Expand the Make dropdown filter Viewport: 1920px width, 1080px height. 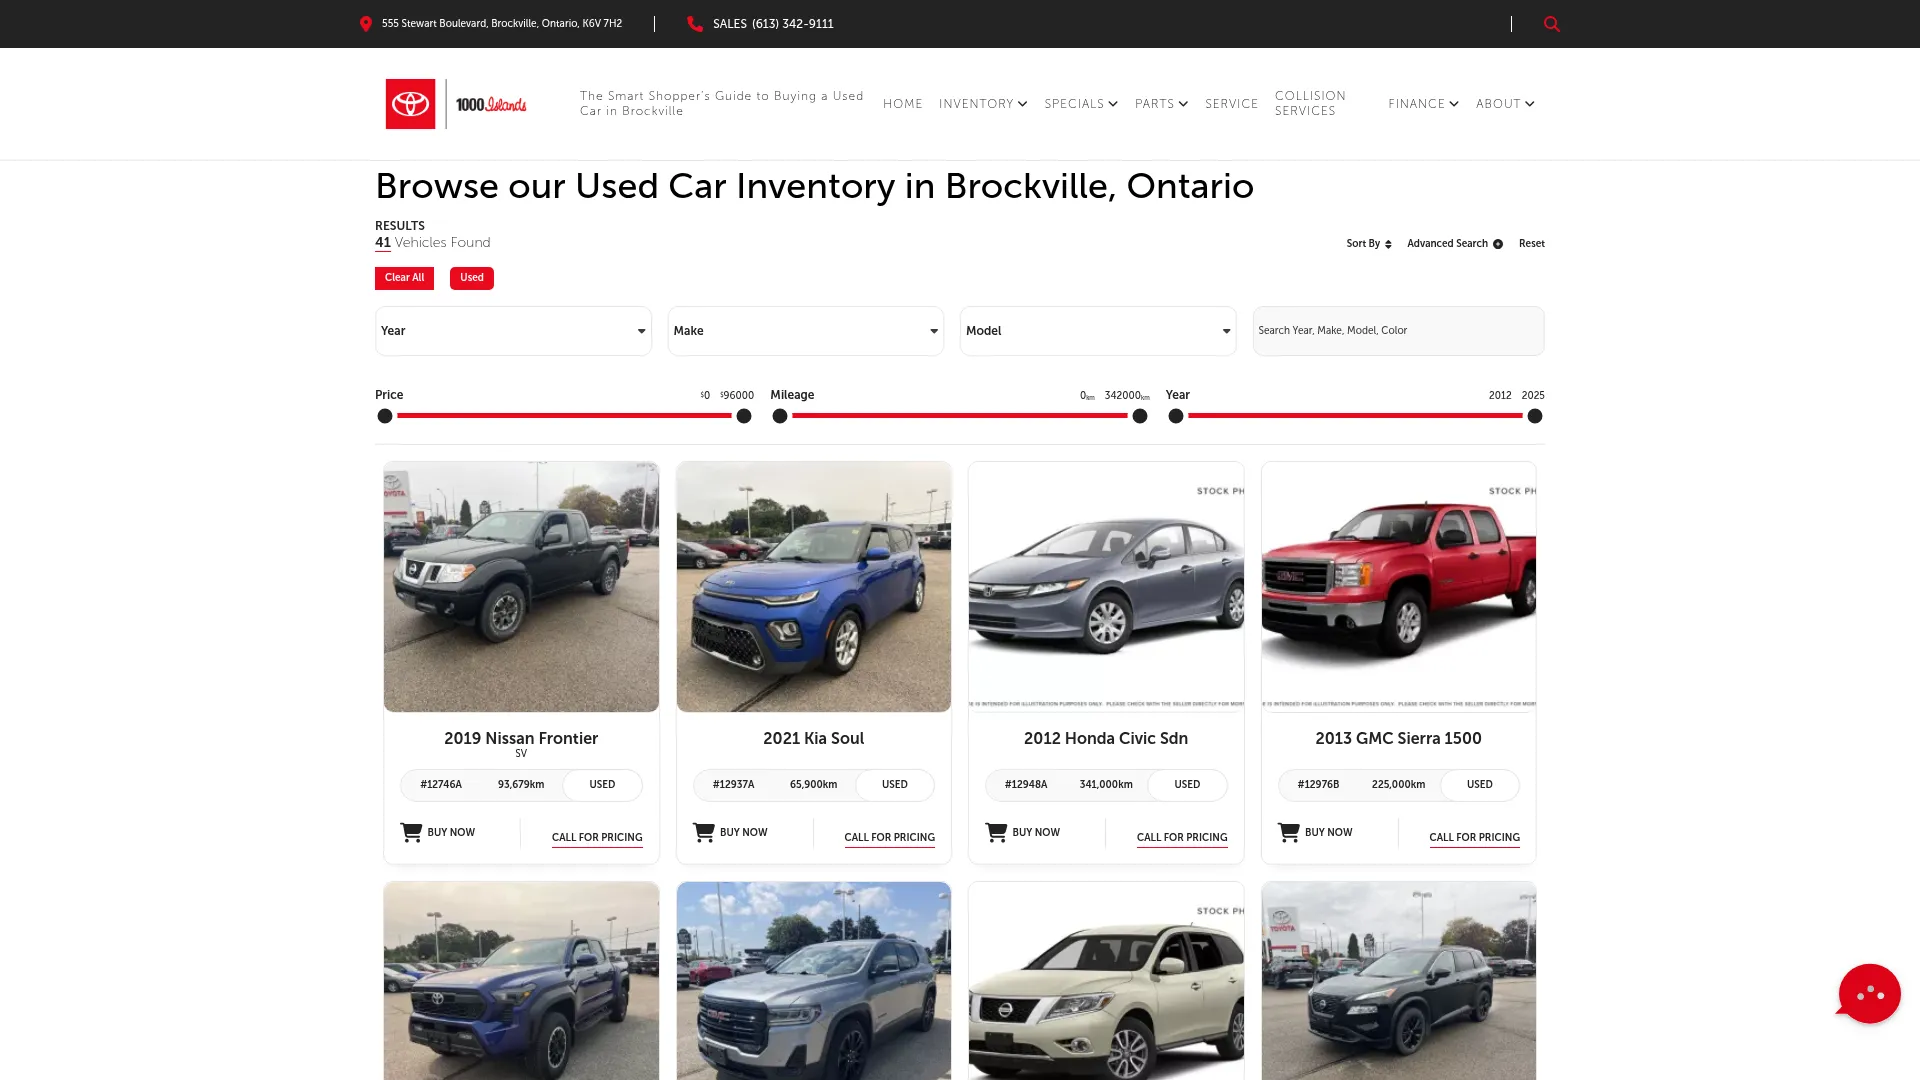[806, 331]
